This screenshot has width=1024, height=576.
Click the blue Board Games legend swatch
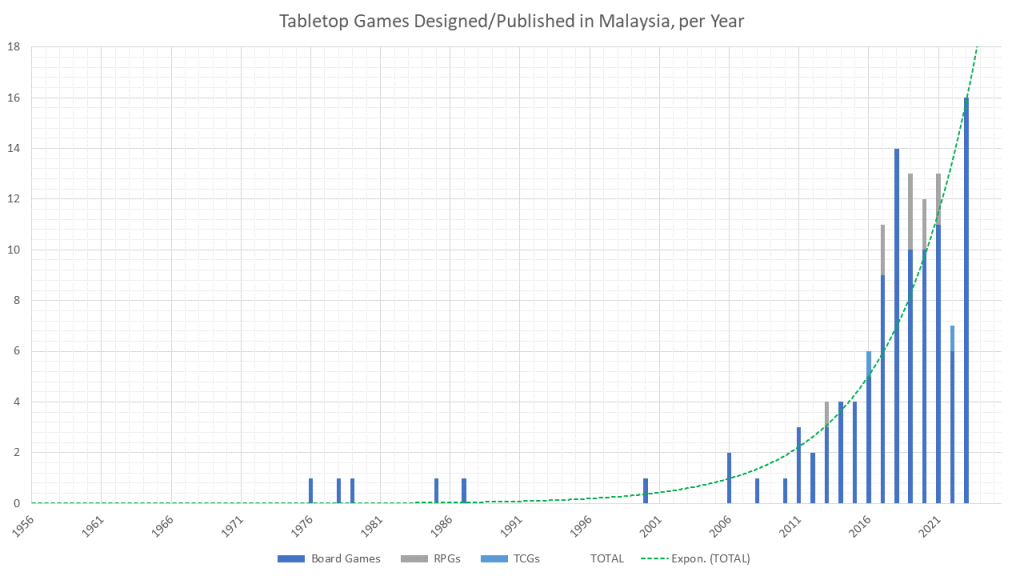(x=291, y=558)
